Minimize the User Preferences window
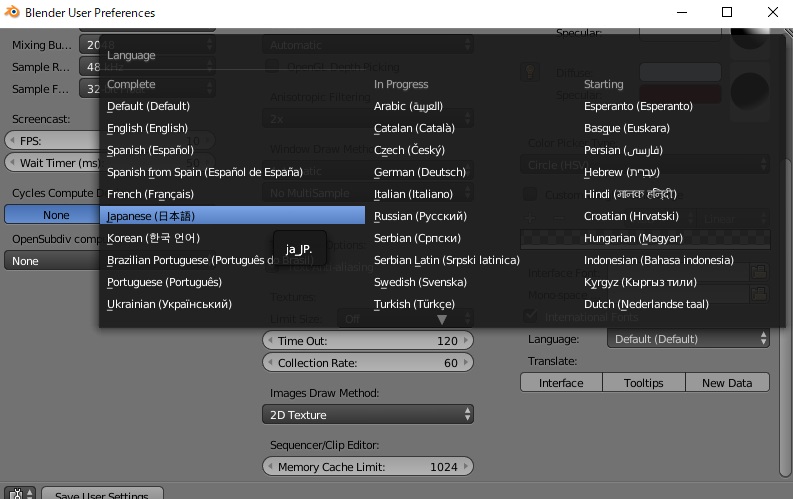The height and width of the screenshot is (499, 793). coord(682,12)
